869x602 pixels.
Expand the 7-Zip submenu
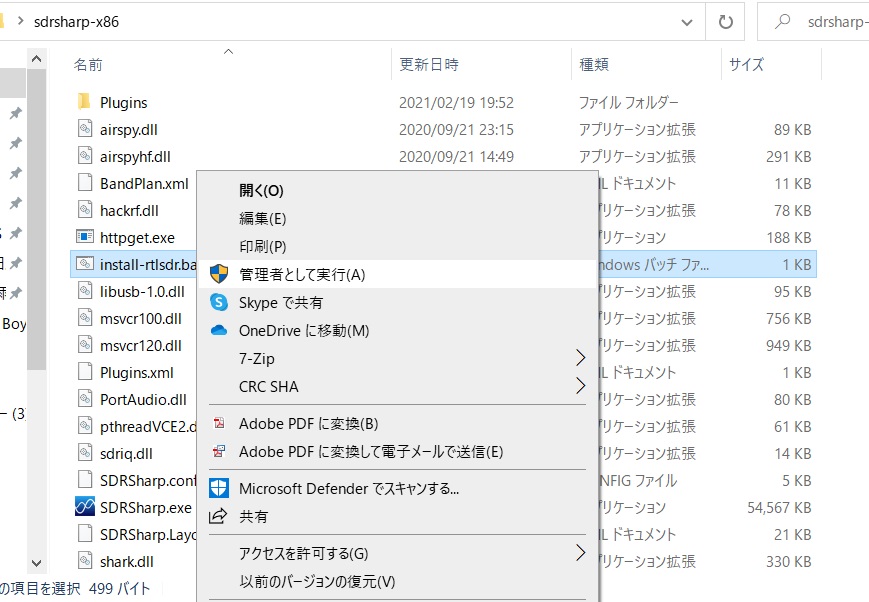[x=580, y=358]
